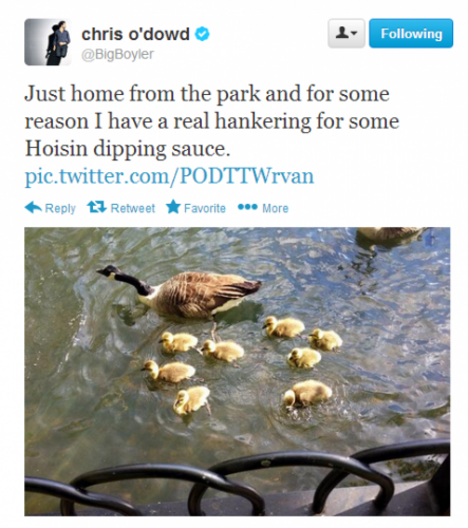Click the three-dot More icon

pos(247,206)
